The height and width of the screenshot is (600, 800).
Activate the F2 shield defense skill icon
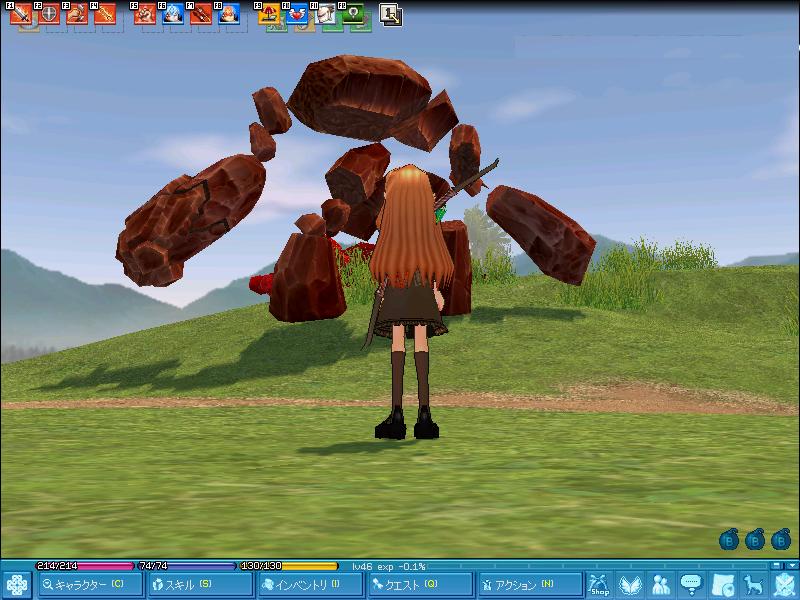click(49, 14)
